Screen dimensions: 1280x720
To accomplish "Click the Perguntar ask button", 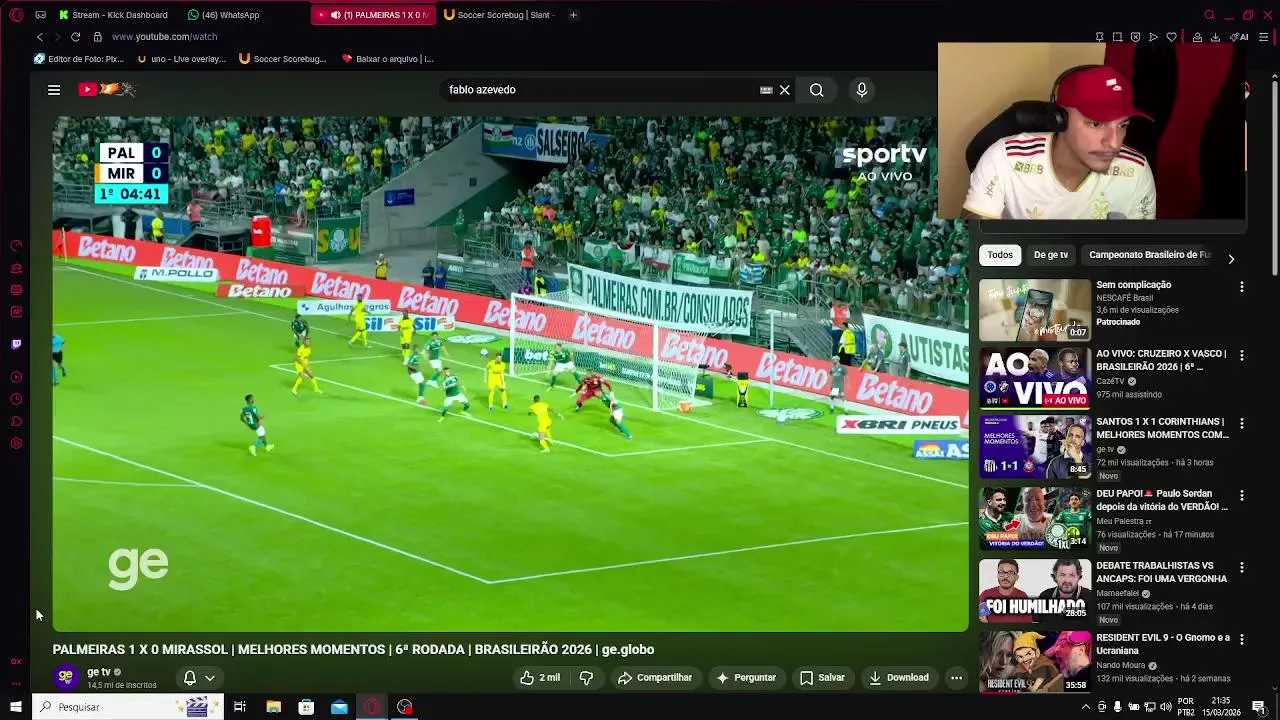I will point(746,678).
